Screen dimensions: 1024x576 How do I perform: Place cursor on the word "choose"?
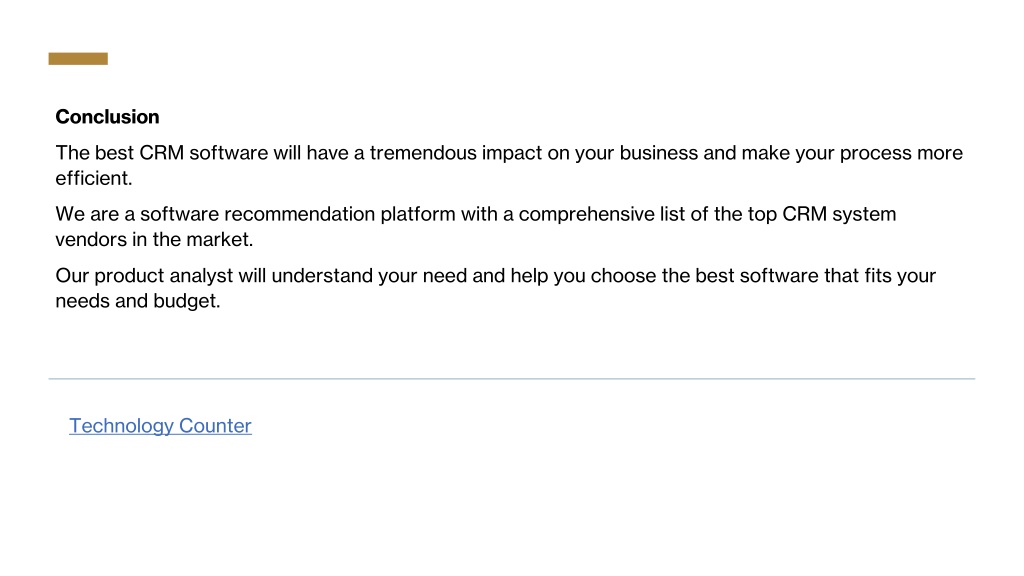click(623, 276)
